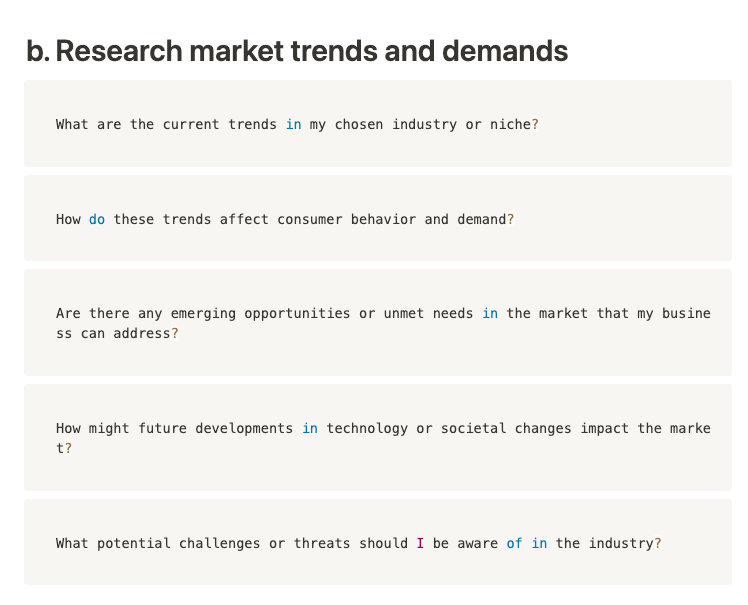This screenshot has height=605, width=748.
Task: Click the word 'societal' in fourth block
Action: click(x=473, y=428)
